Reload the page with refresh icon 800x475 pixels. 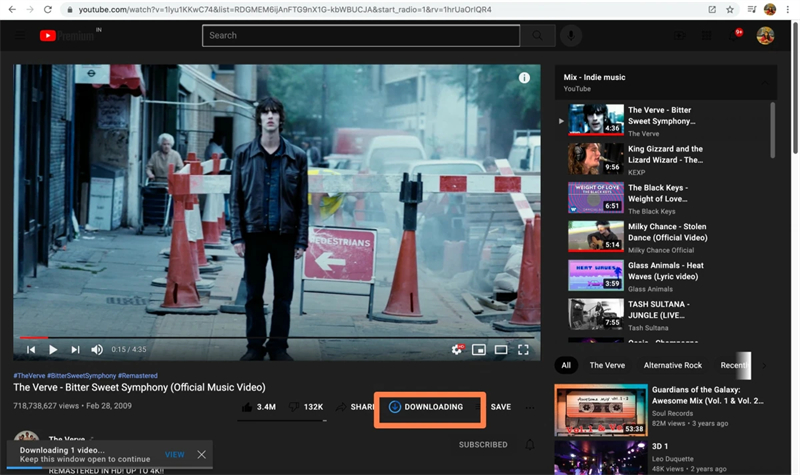[x=47, y=9]
